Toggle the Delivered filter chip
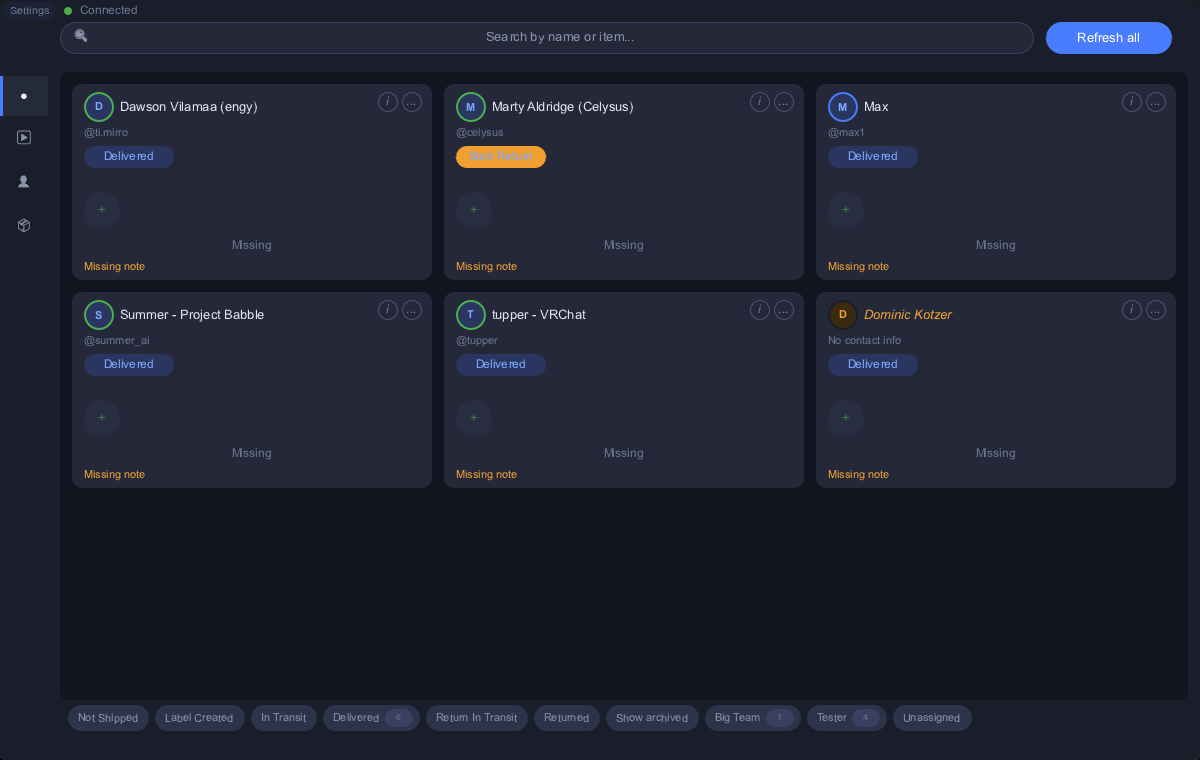This screenshot has width=1200, height=760. (x=371, y=718)
